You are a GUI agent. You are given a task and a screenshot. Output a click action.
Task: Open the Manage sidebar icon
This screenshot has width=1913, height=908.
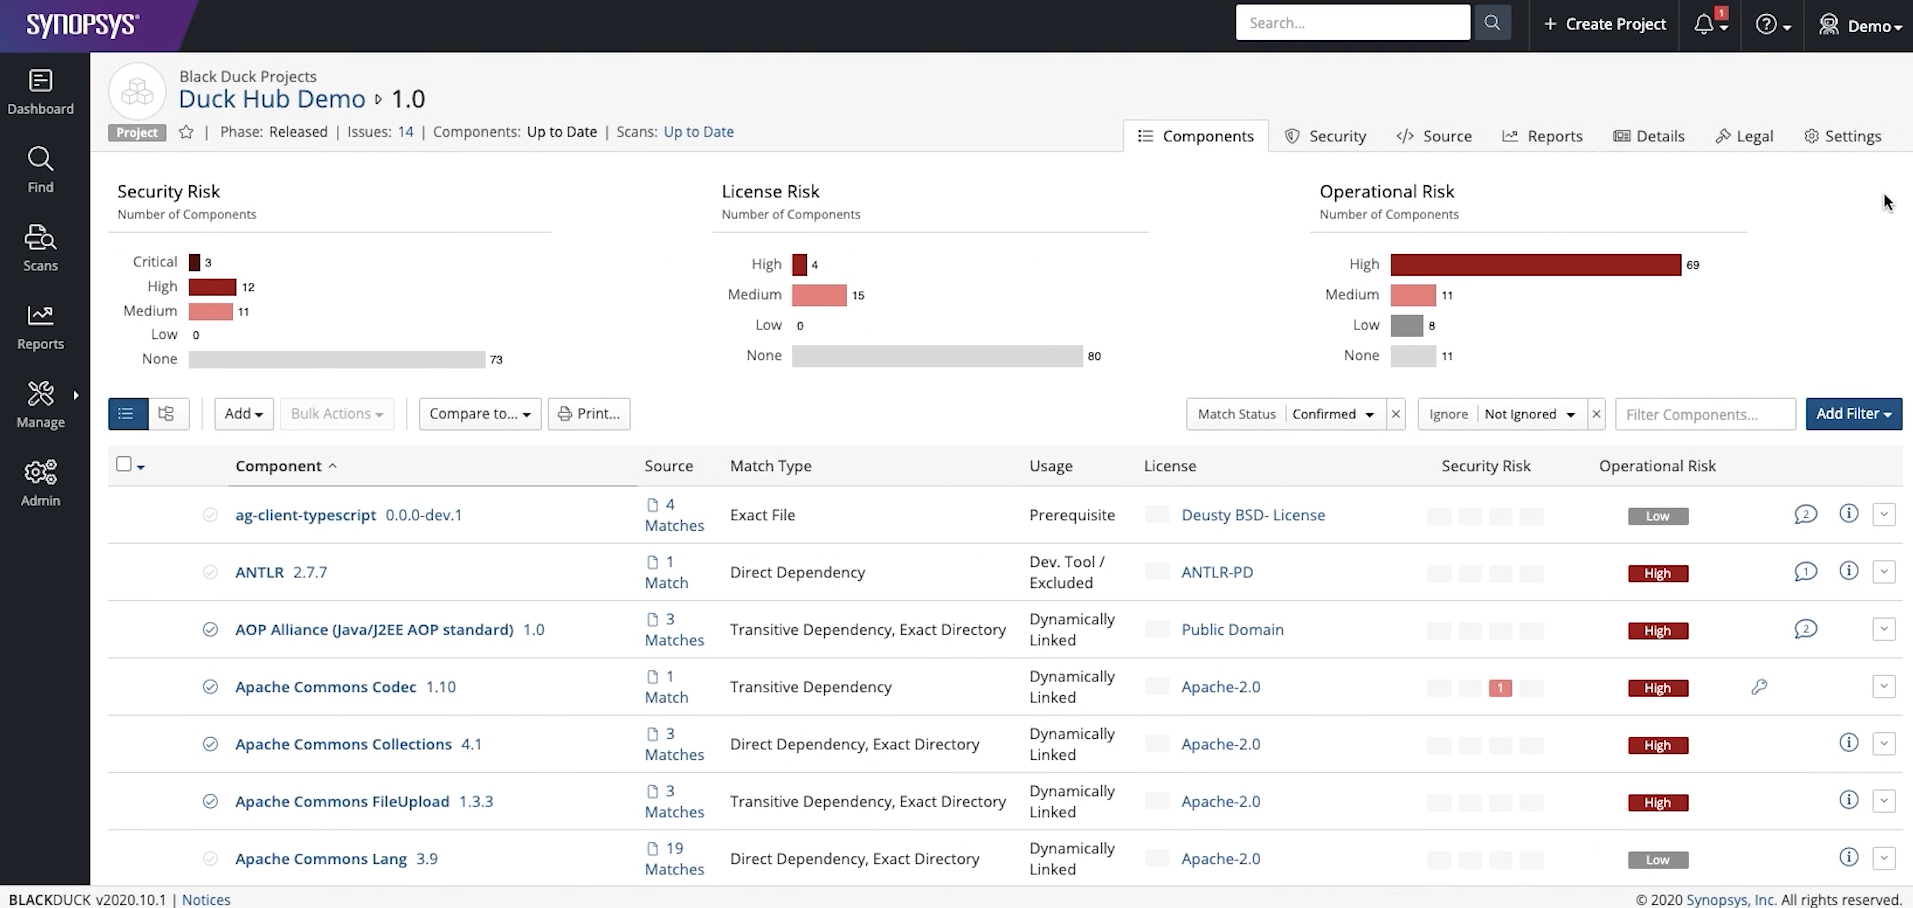[40, 405]
